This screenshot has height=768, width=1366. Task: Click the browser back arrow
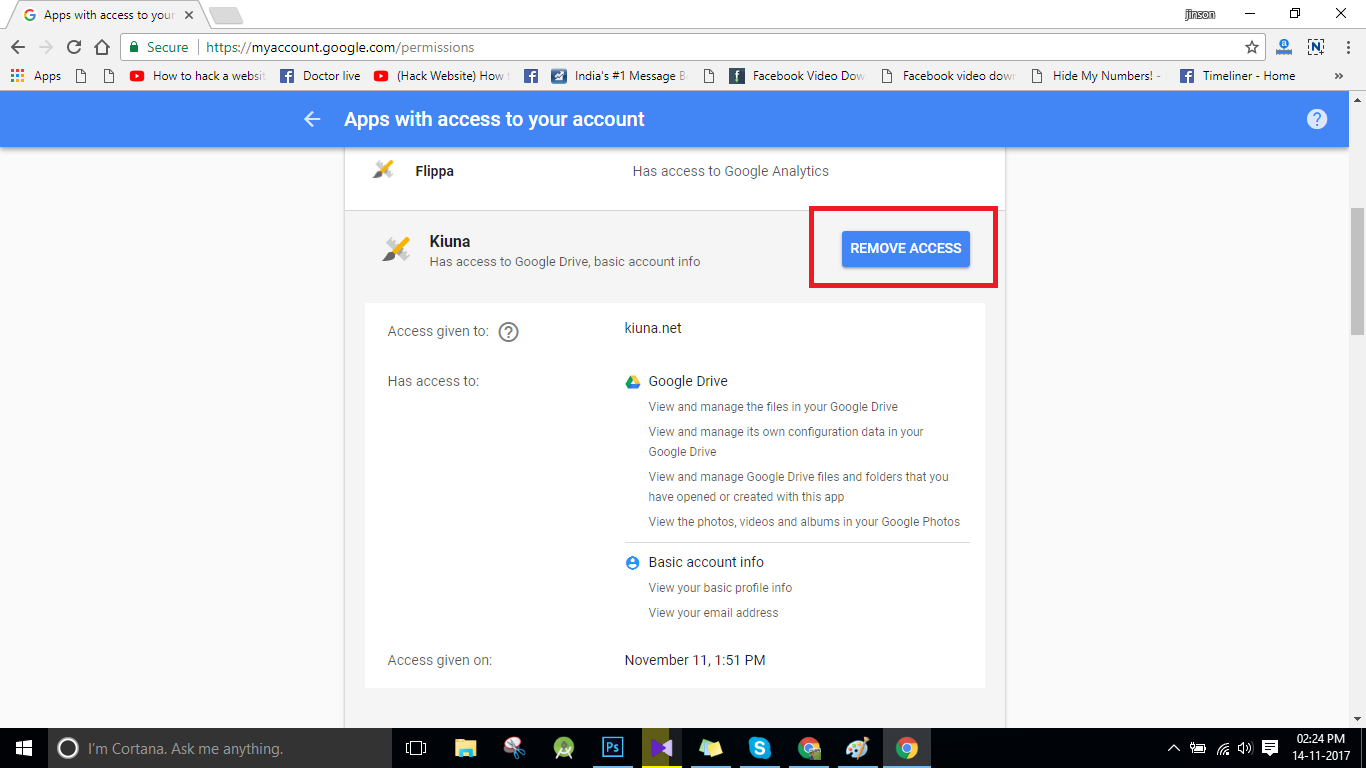[x=18, y=47]
